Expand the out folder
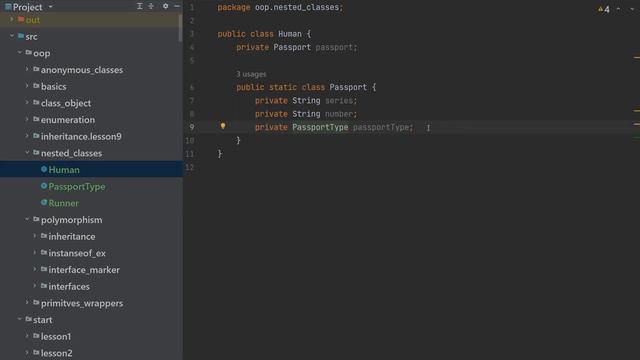 click(11, 20)
